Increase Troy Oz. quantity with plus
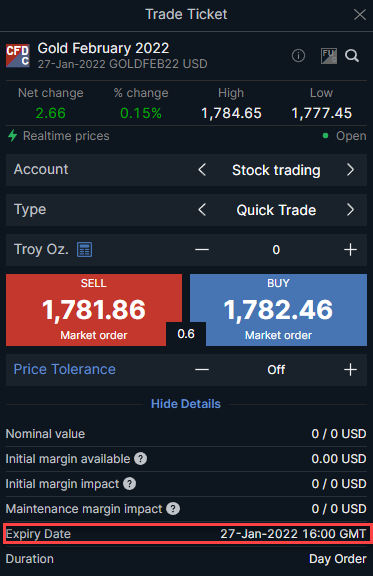 click(350, 250)
